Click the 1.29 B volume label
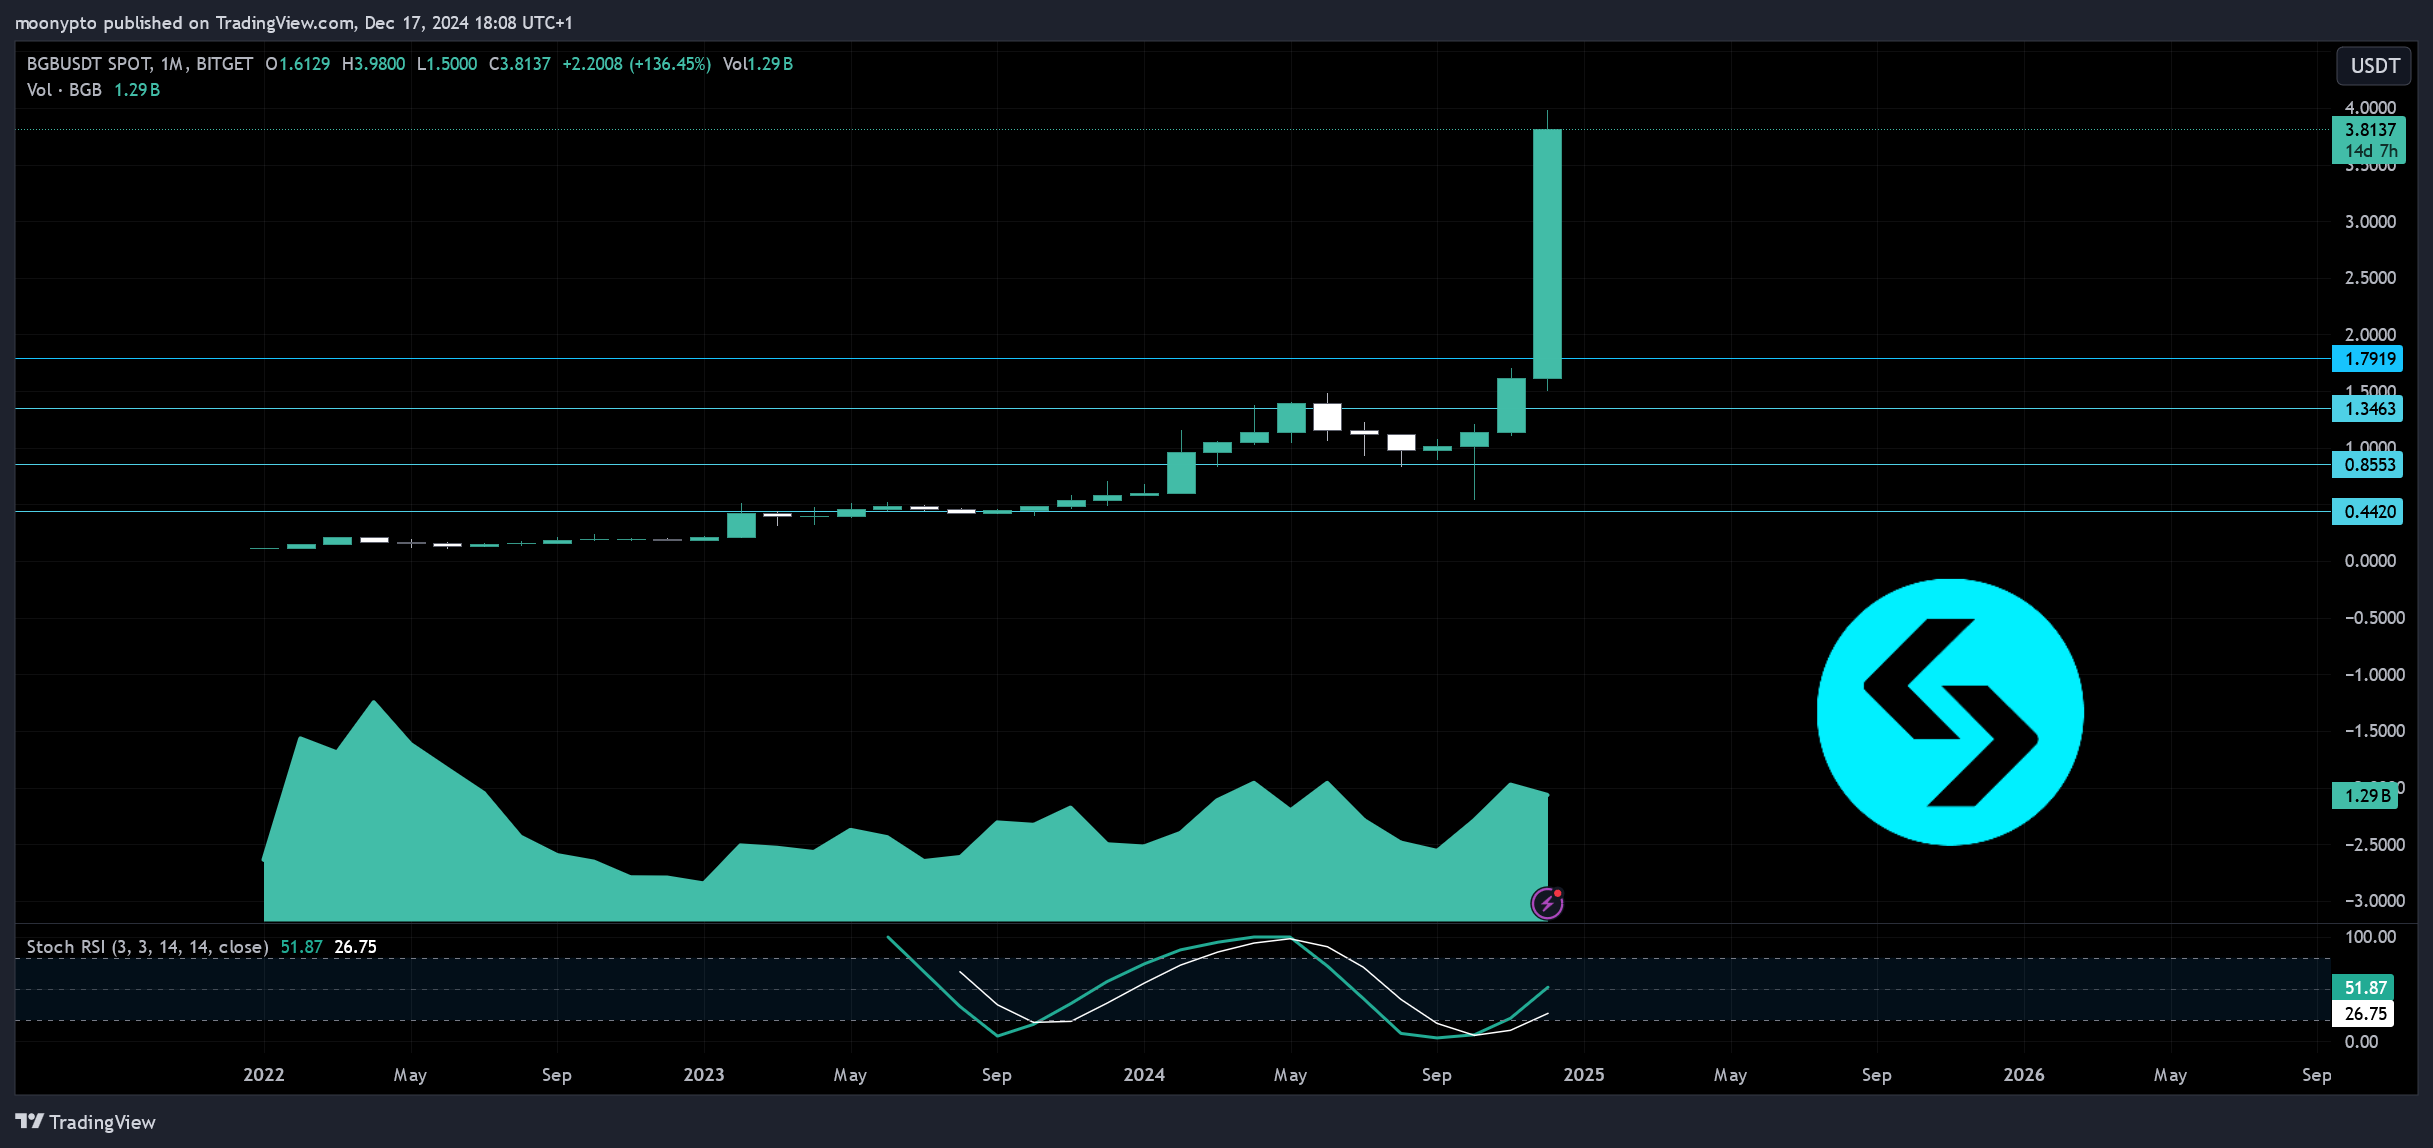This screenshot has height=1148, width=2433. pos(2366,796)
